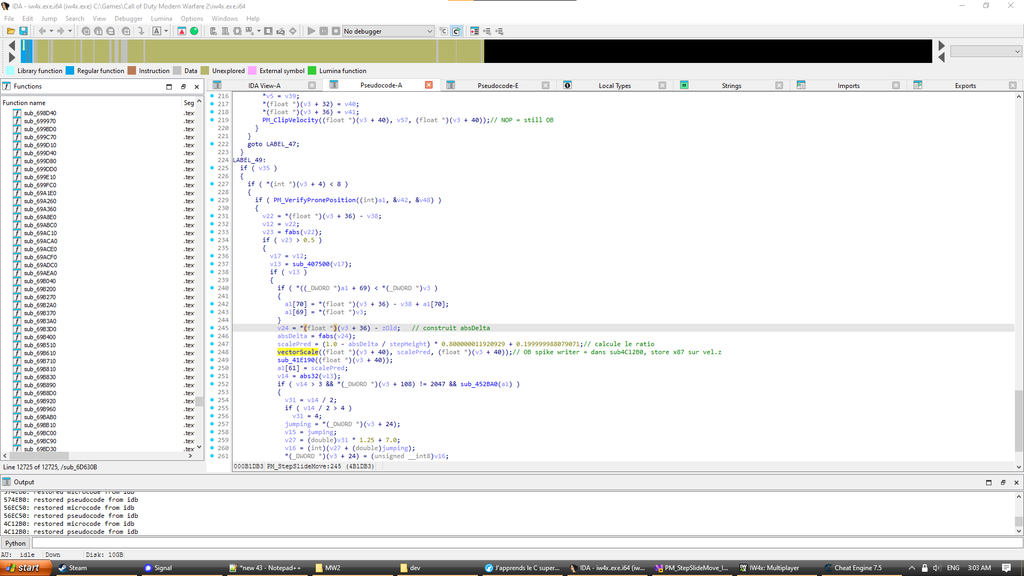The image size is (1024, 576).
Task: Click the text search 'A' toolbar icon
Action: (156, 31)
